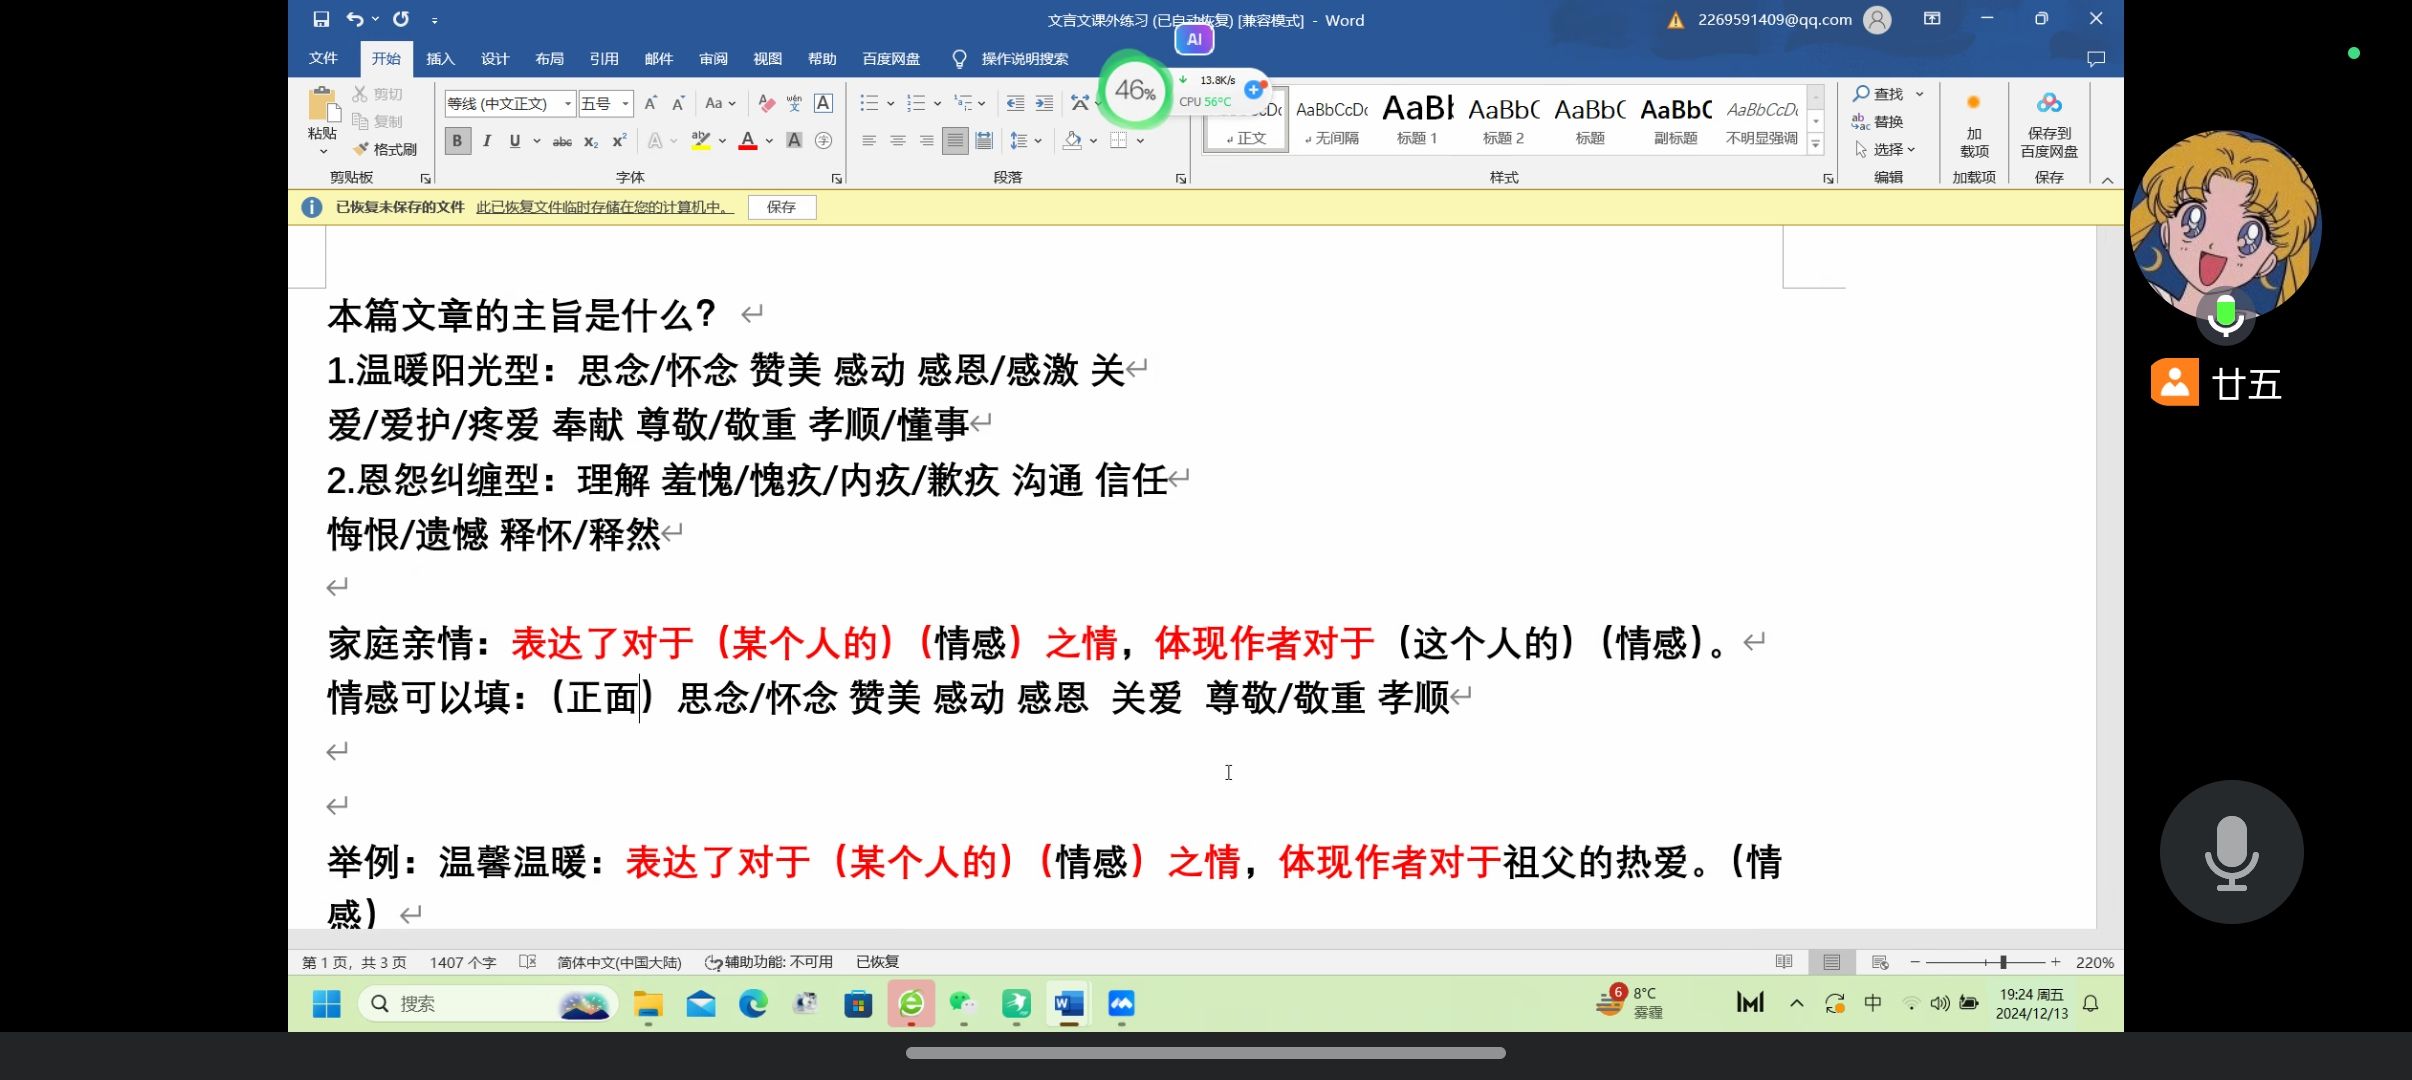Switch to Read Mode view
The image size is (2412, 1080).
tap(1783, 962)
